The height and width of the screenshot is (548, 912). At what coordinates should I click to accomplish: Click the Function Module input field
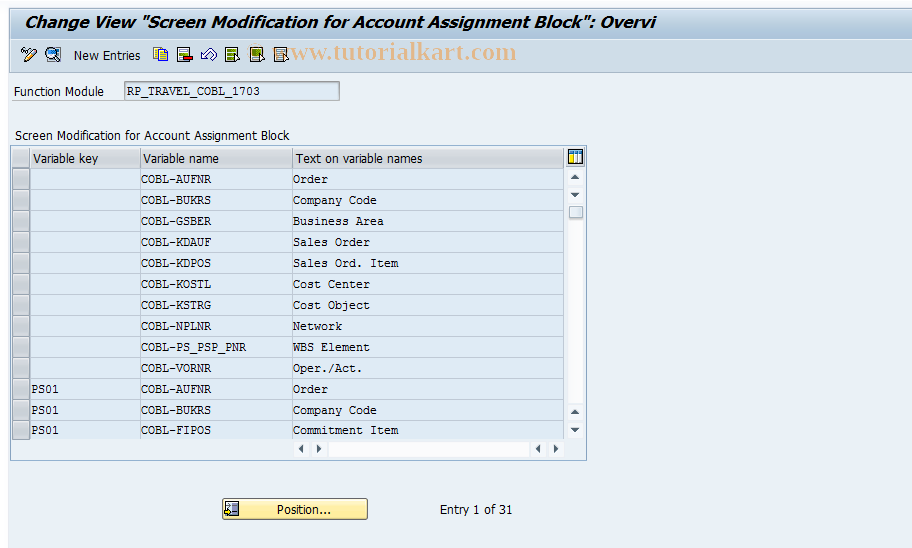[x=231, y=91]
